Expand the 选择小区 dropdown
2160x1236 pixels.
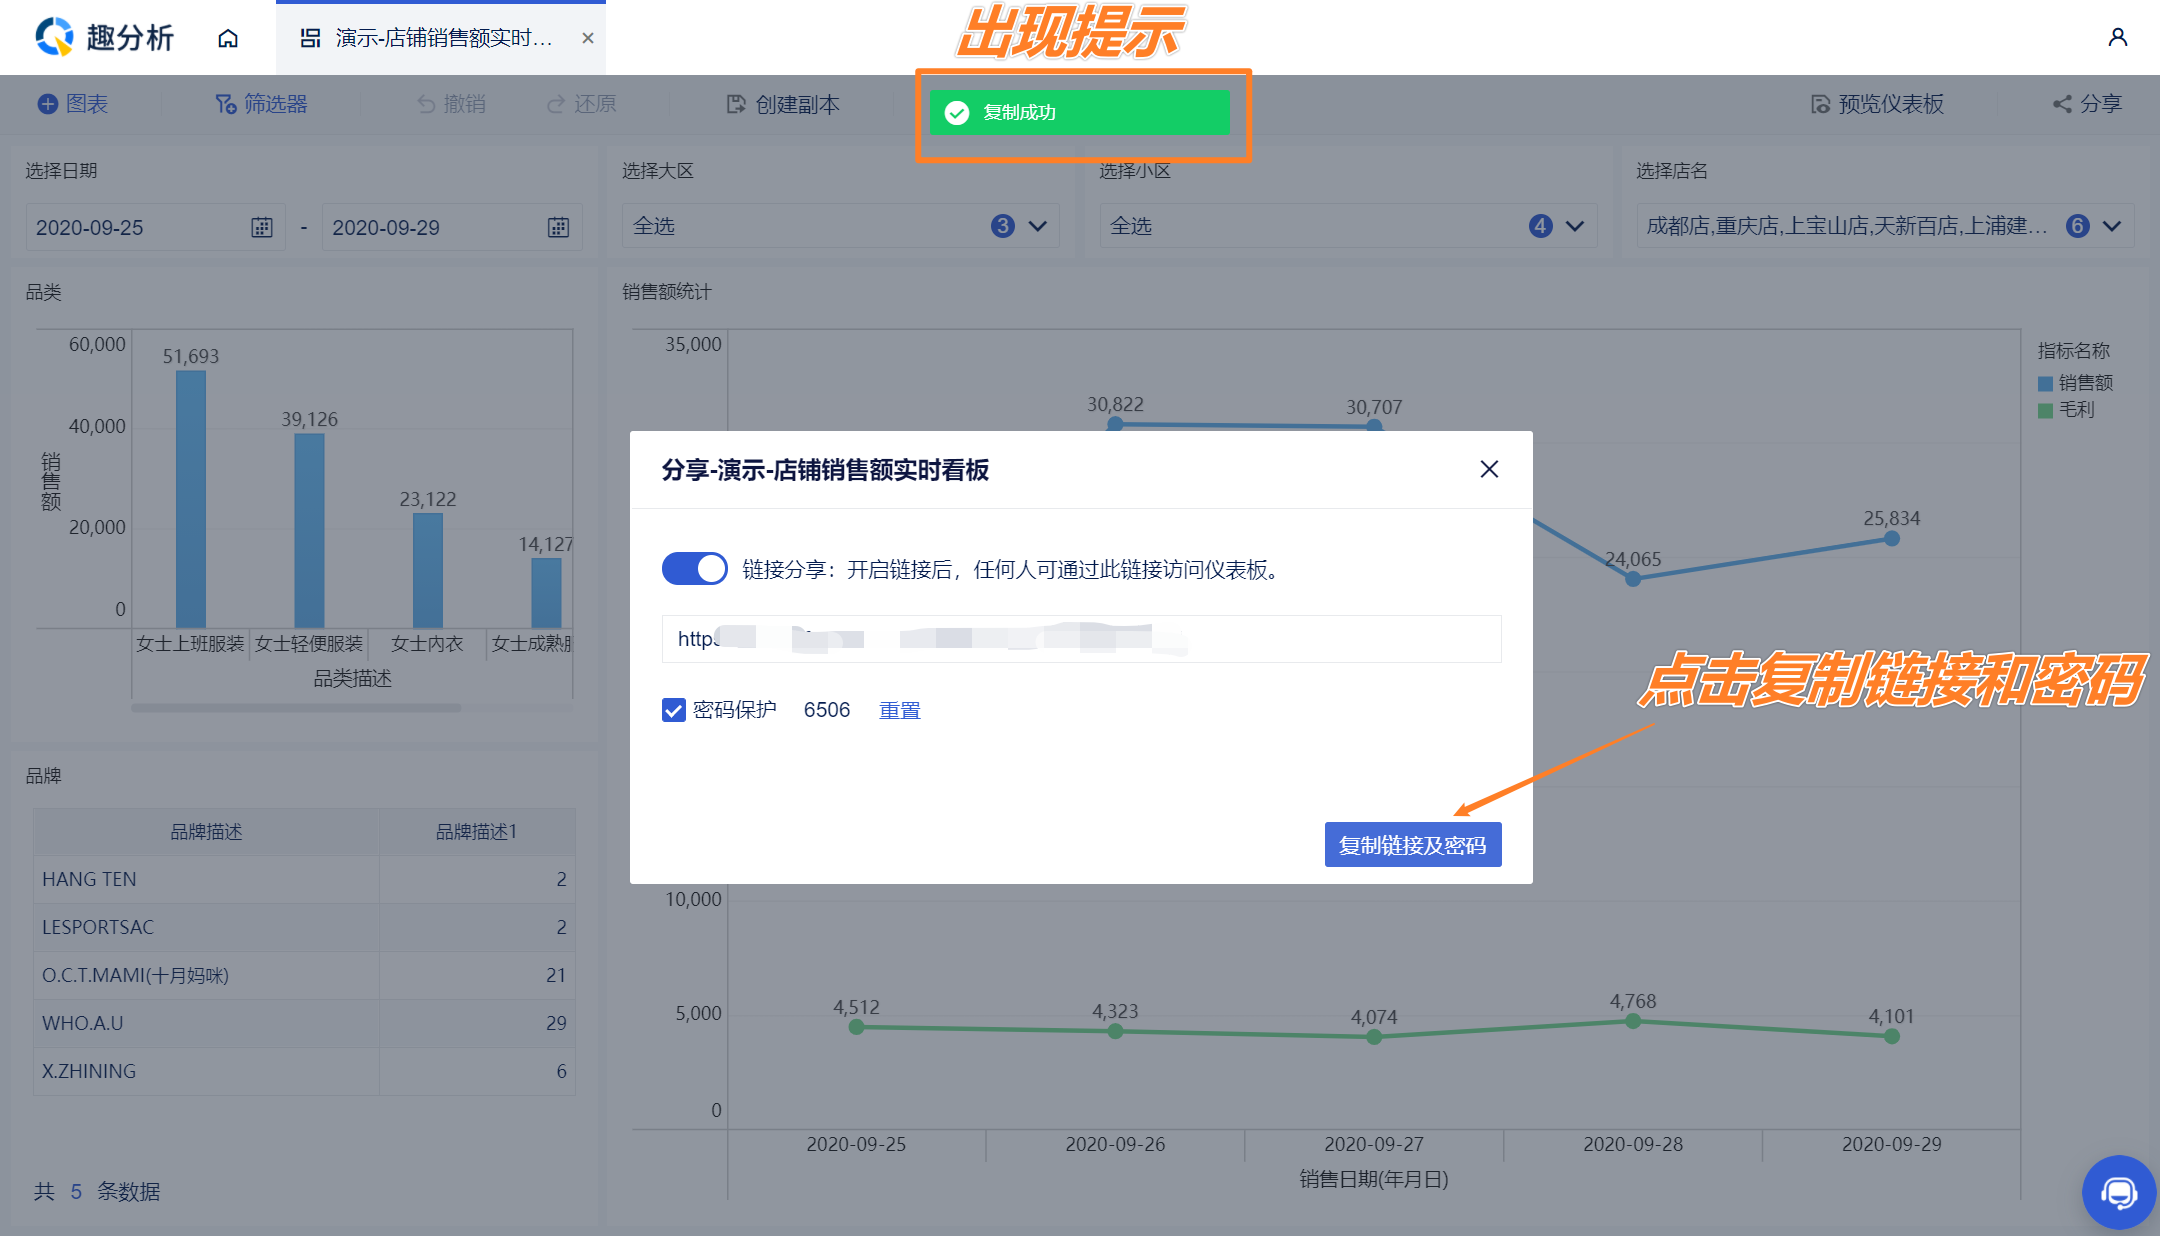1575,226
